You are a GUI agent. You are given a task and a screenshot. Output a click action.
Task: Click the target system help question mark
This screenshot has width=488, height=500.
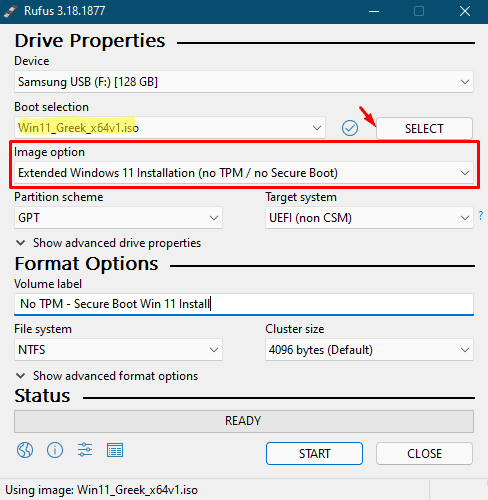click(x=481, y=216)
